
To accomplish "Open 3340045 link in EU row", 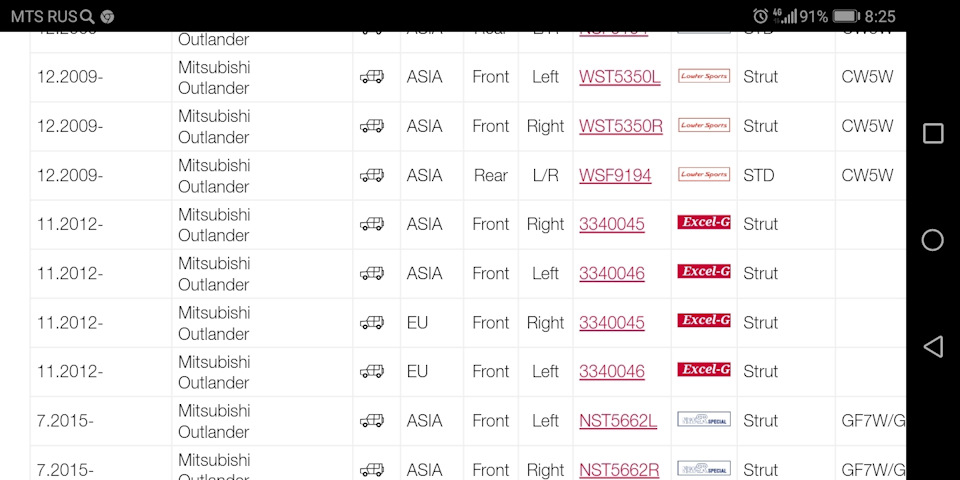I will [612, 322].
